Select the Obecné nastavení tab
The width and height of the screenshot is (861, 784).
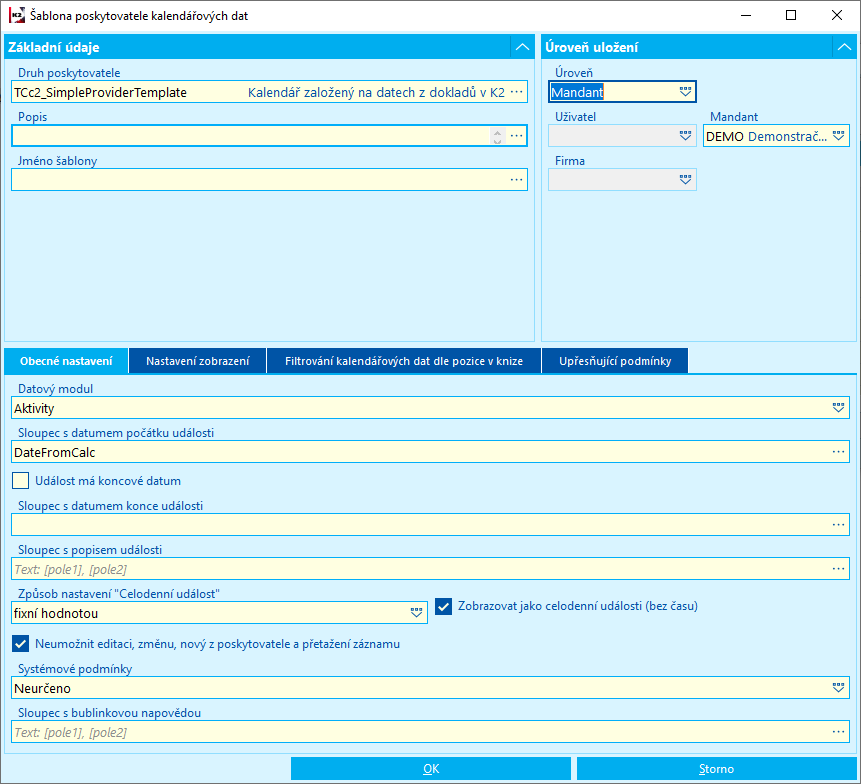(66, 361)
